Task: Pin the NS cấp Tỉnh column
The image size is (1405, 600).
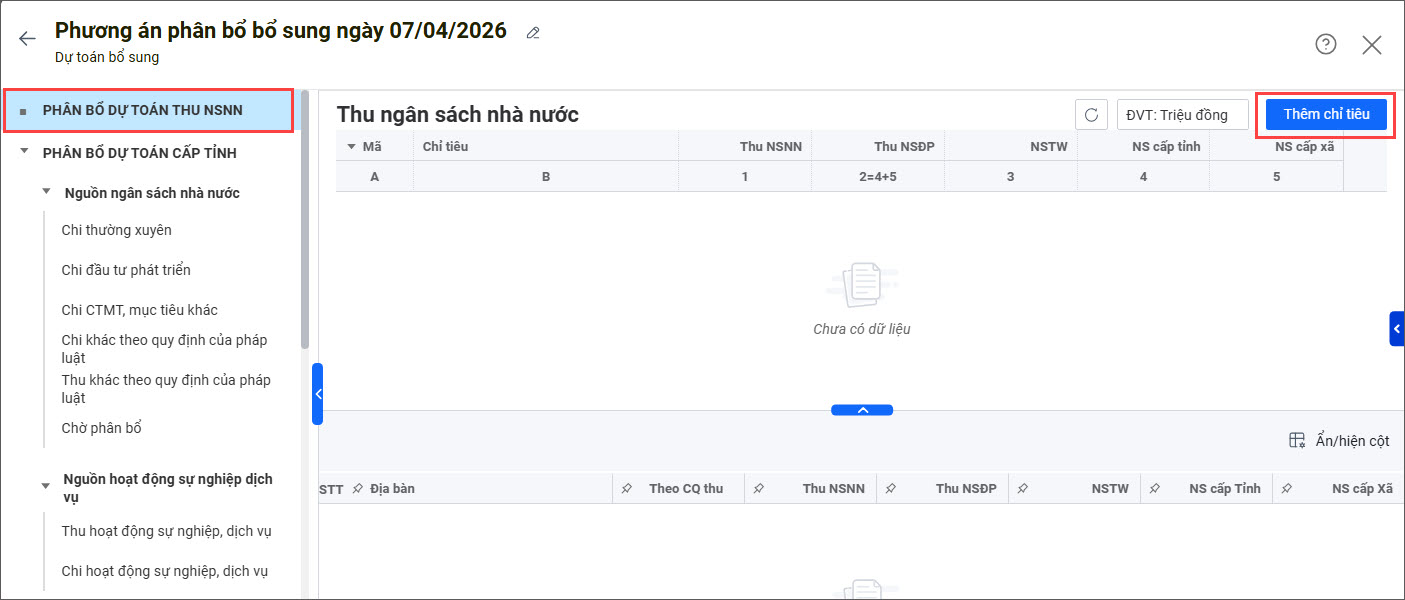Action: pyautogui.click(x=1155, y=489)
